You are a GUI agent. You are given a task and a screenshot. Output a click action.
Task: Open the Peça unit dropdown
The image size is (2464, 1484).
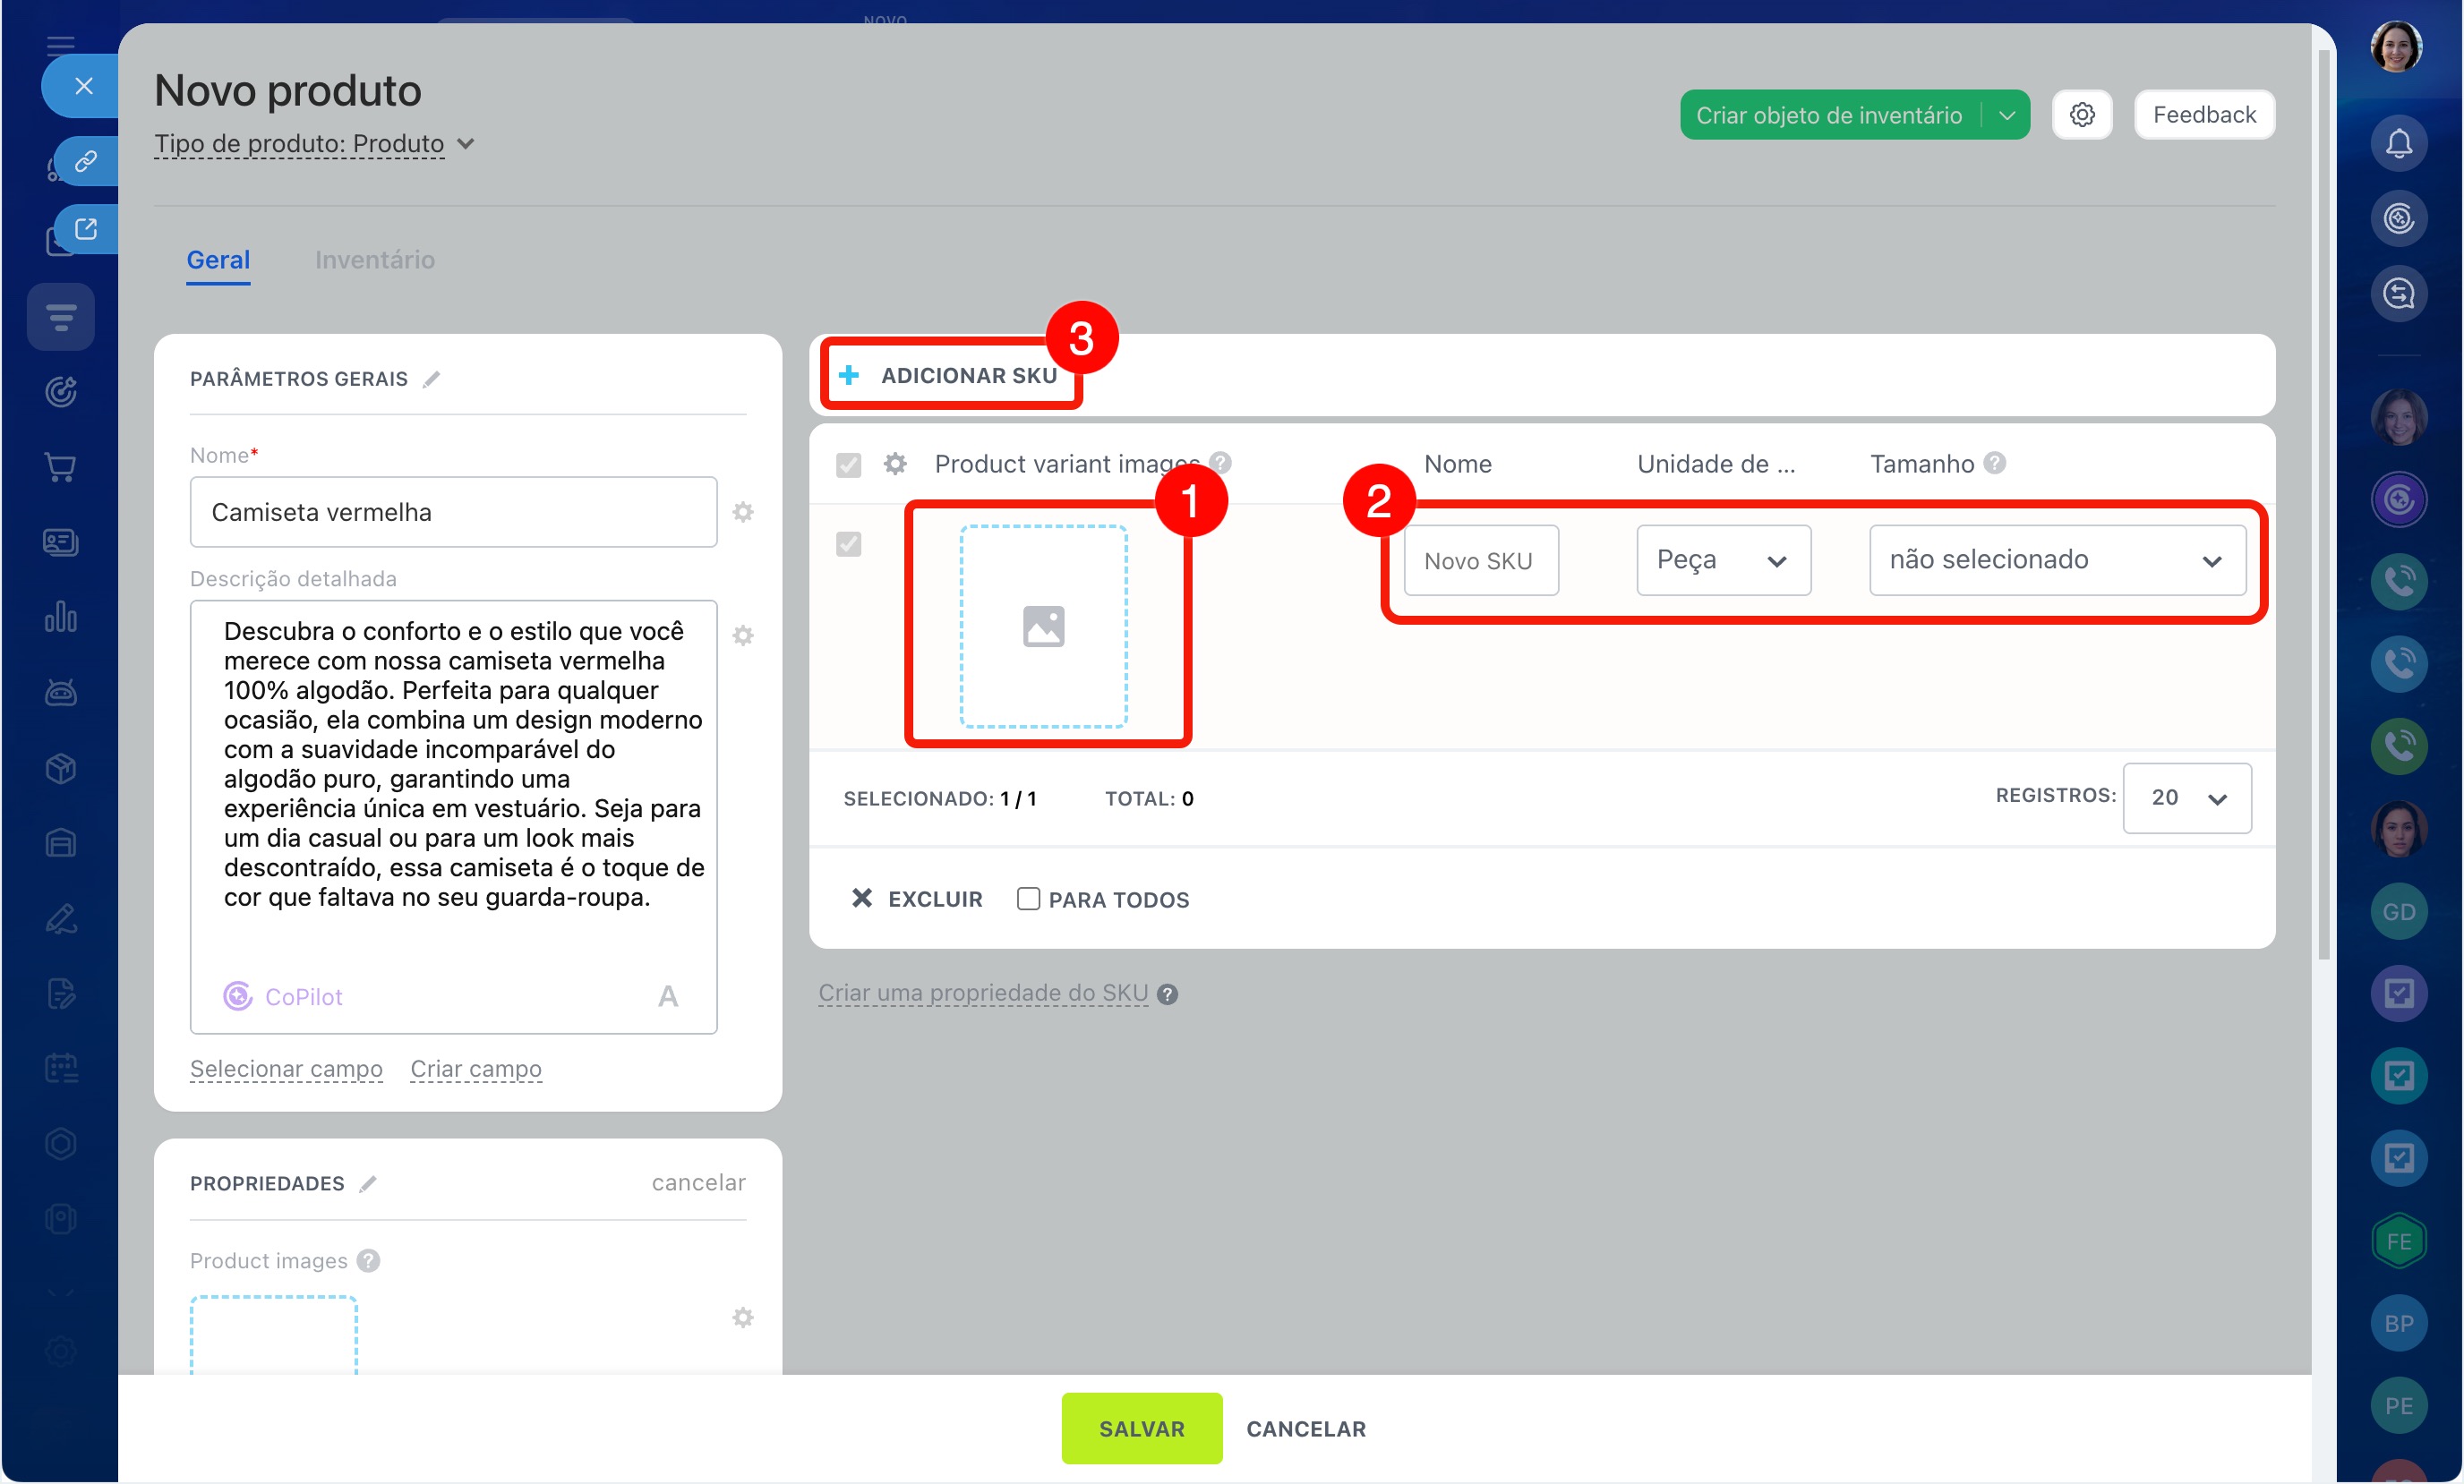(1722, 560)
